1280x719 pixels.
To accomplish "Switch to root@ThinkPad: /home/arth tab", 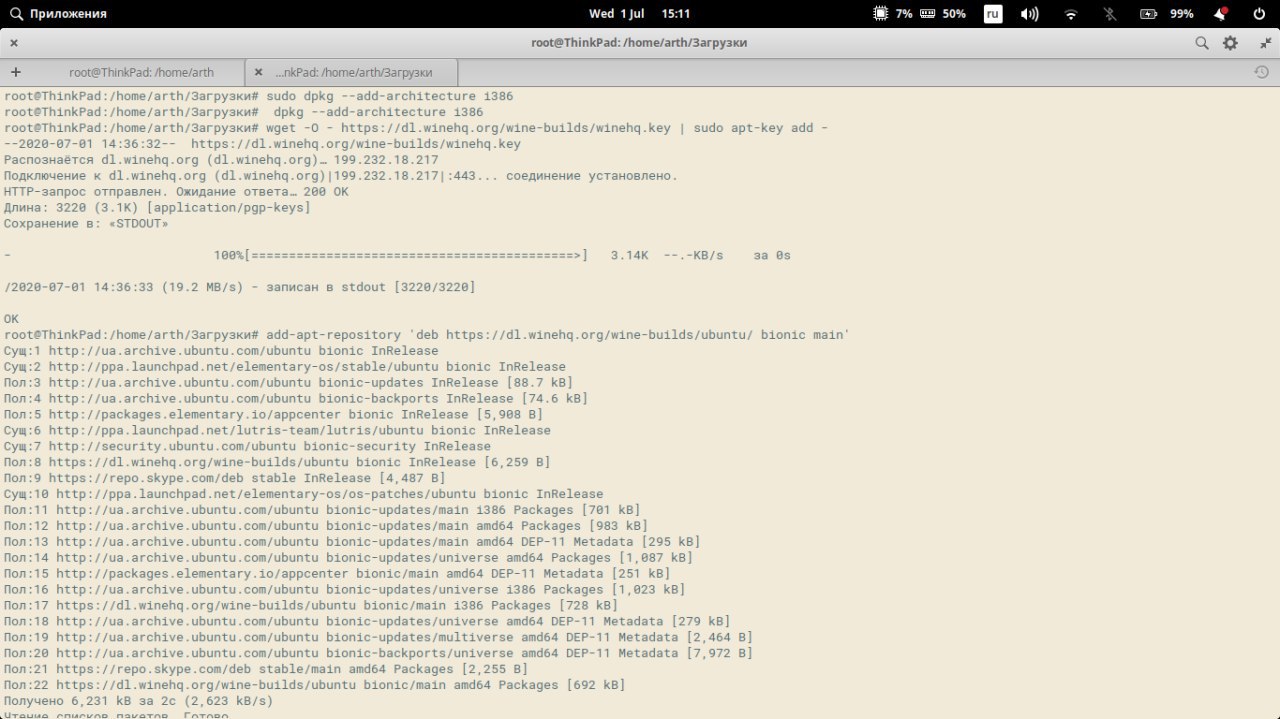I will 141,72.
